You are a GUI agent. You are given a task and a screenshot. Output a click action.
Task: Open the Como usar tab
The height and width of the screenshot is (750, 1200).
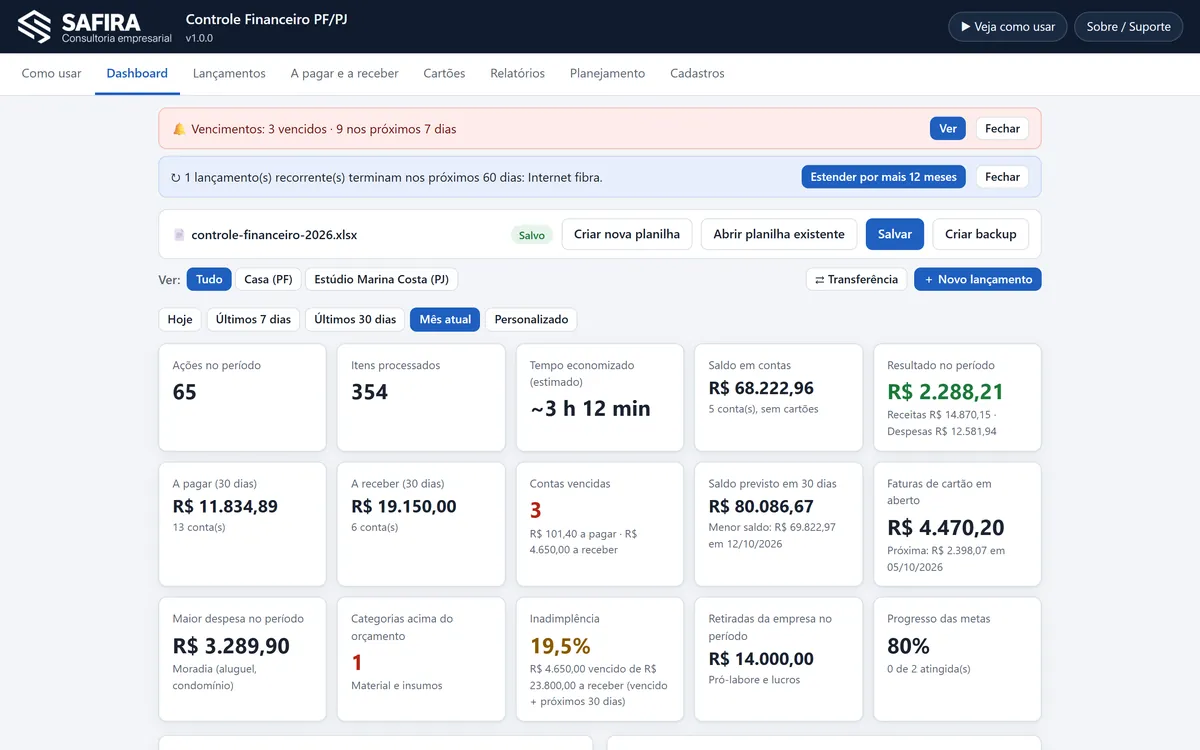[52, 73]
